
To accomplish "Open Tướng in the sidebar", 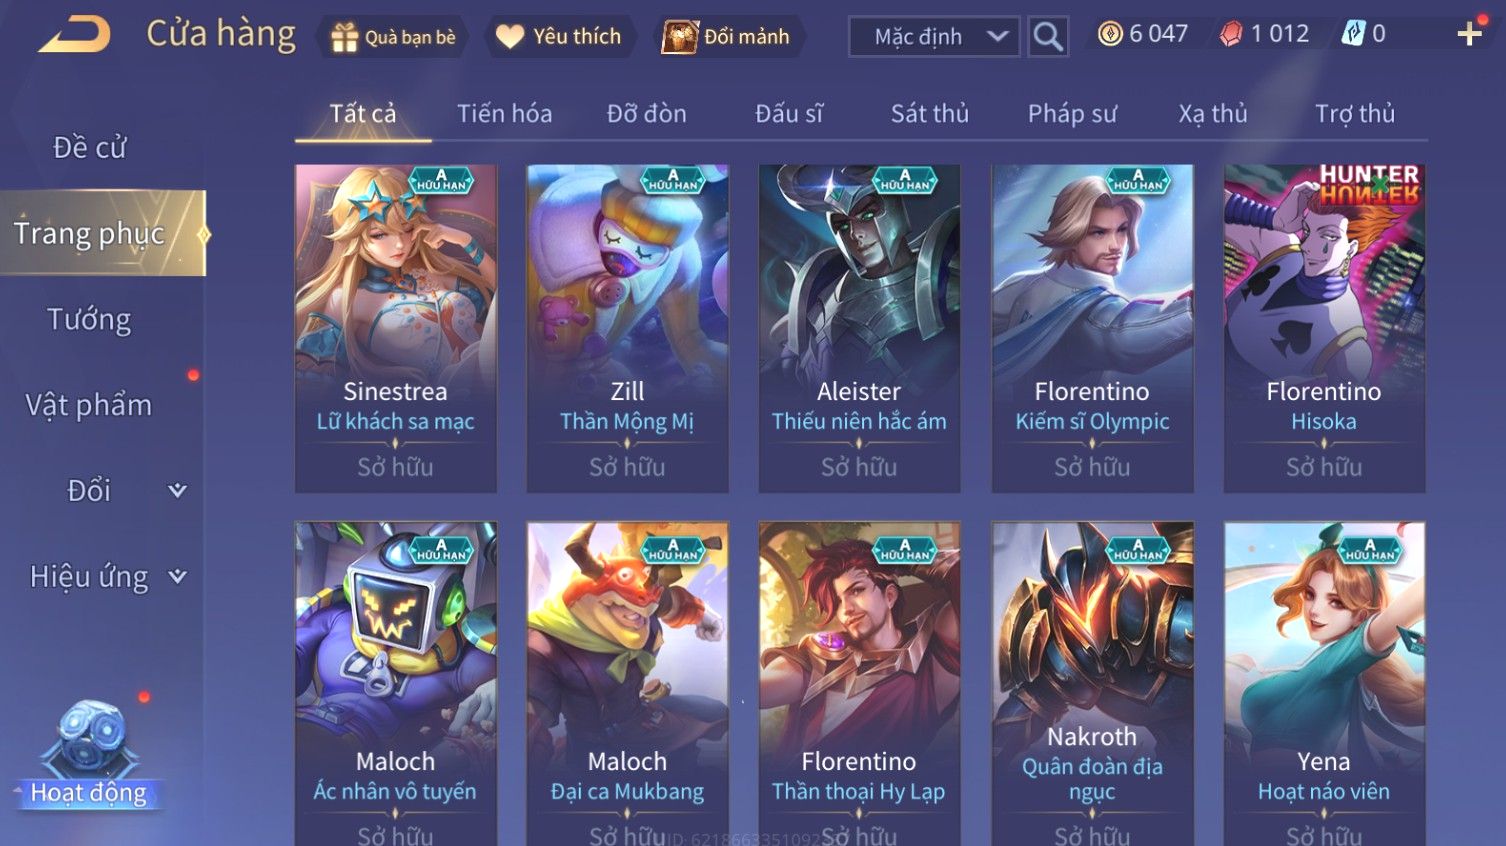I will [x=89, y=319].
